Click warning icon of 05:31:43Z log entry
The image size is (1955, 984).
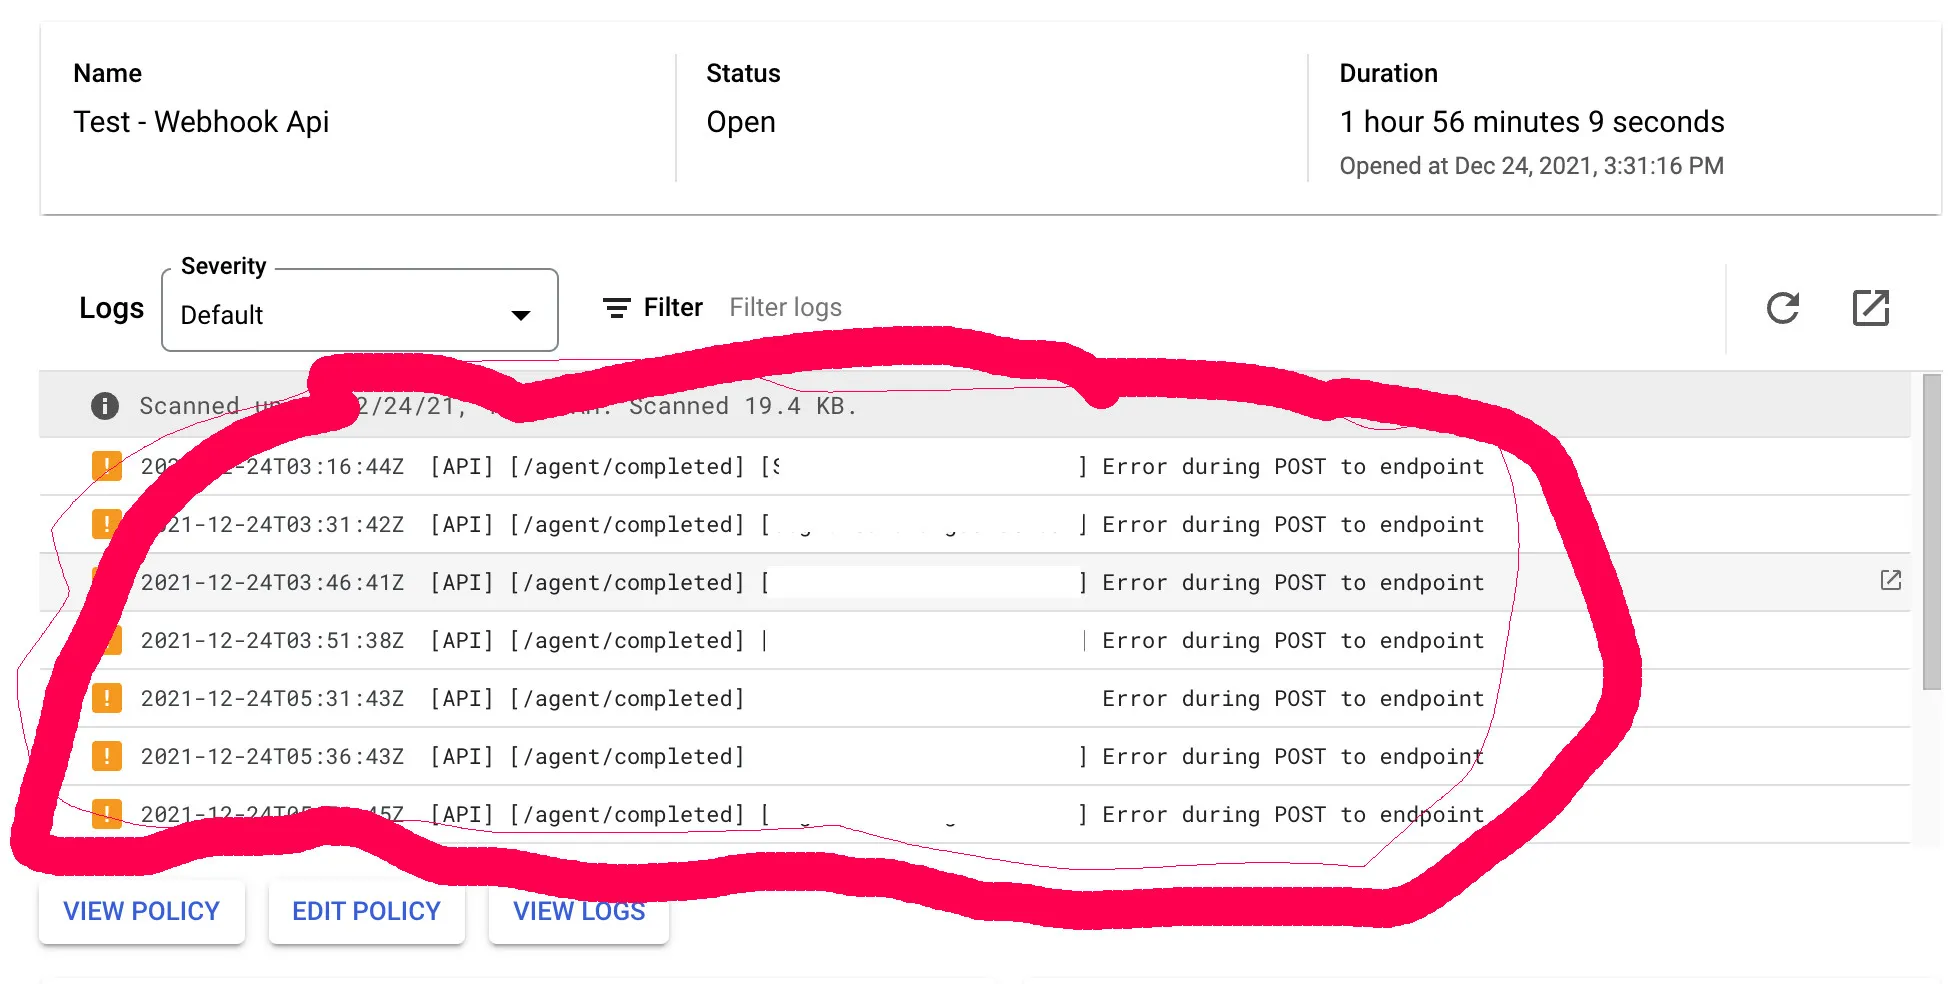coord(107,698)
